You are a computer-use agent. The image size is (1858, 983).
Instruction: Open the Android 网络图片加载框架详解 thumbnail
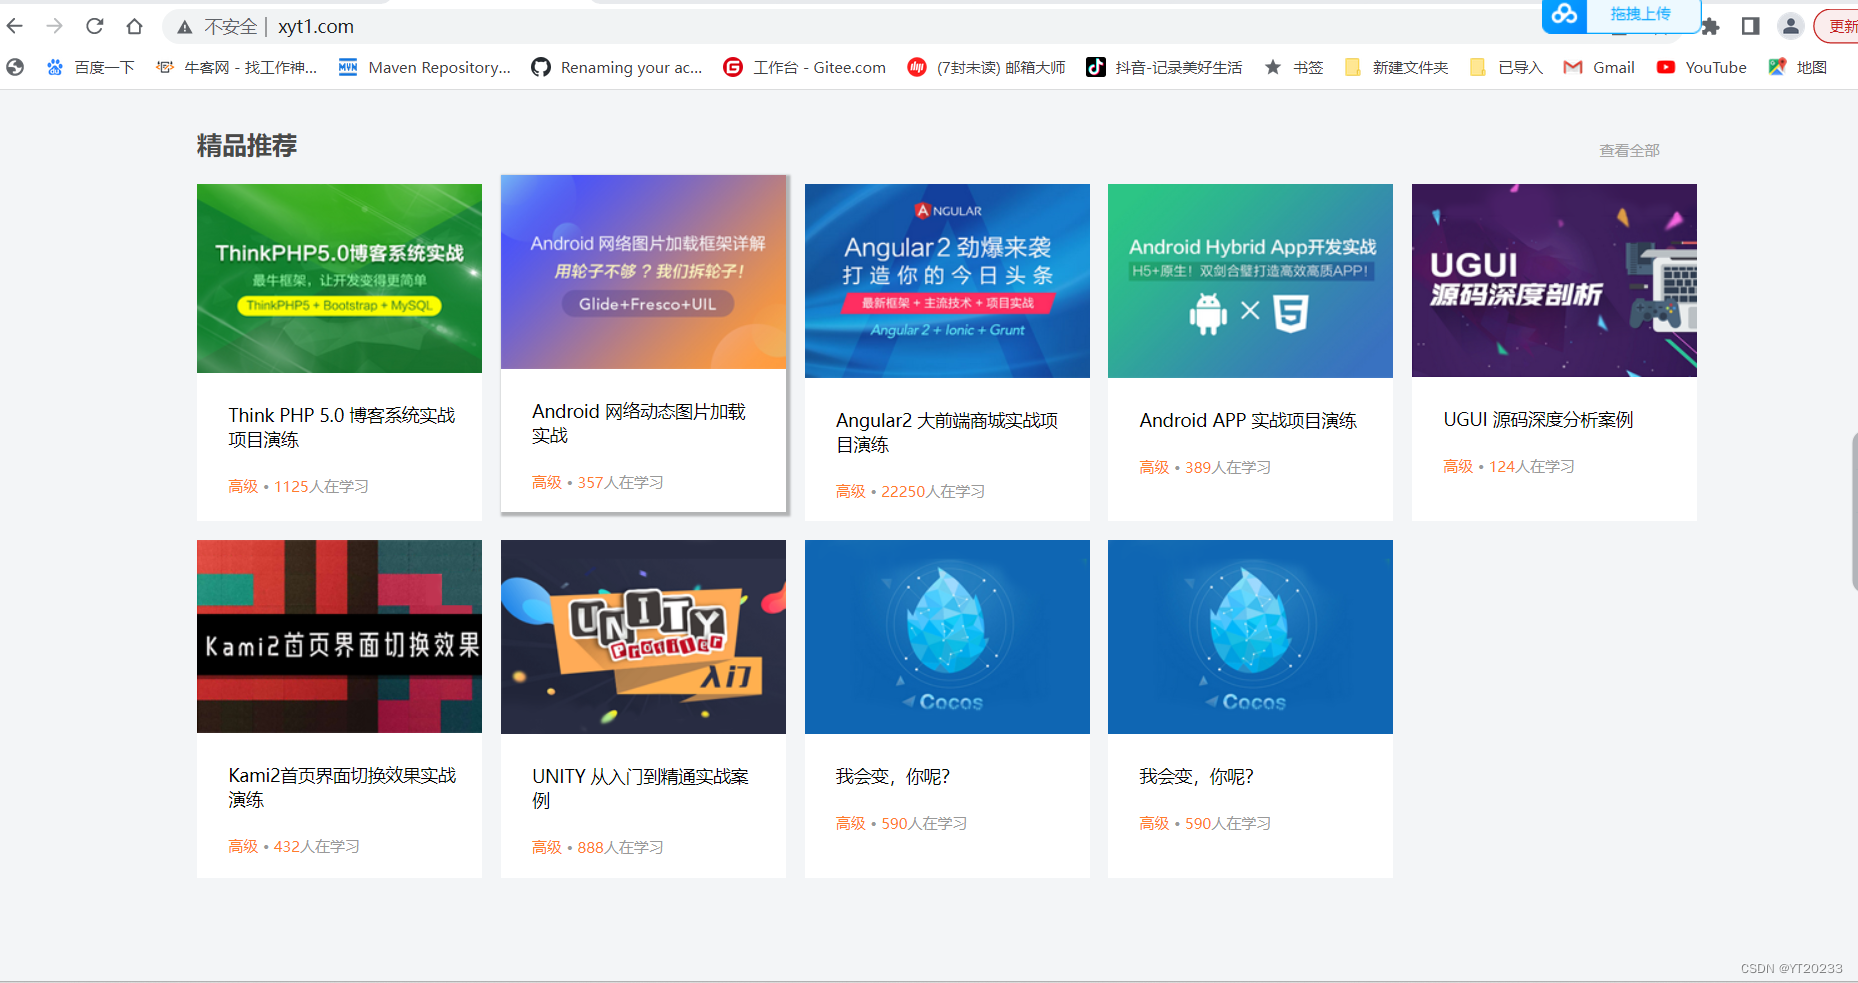coord(643,272)
